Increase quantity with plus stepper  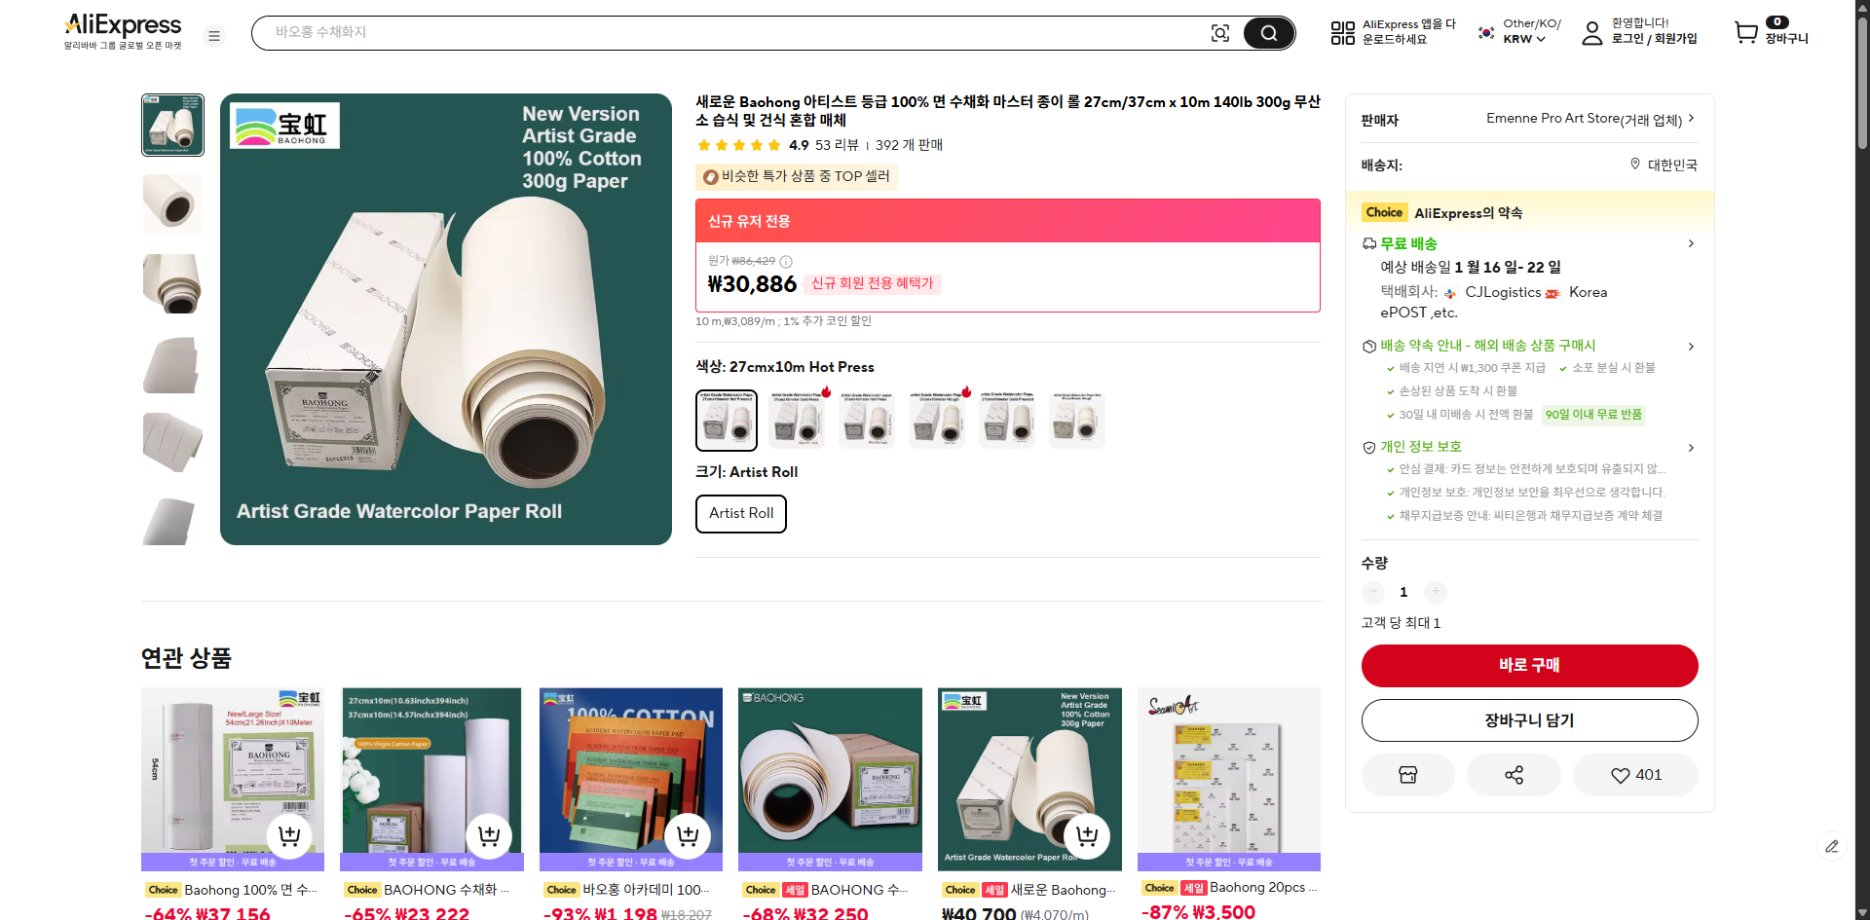[1434, 592]
